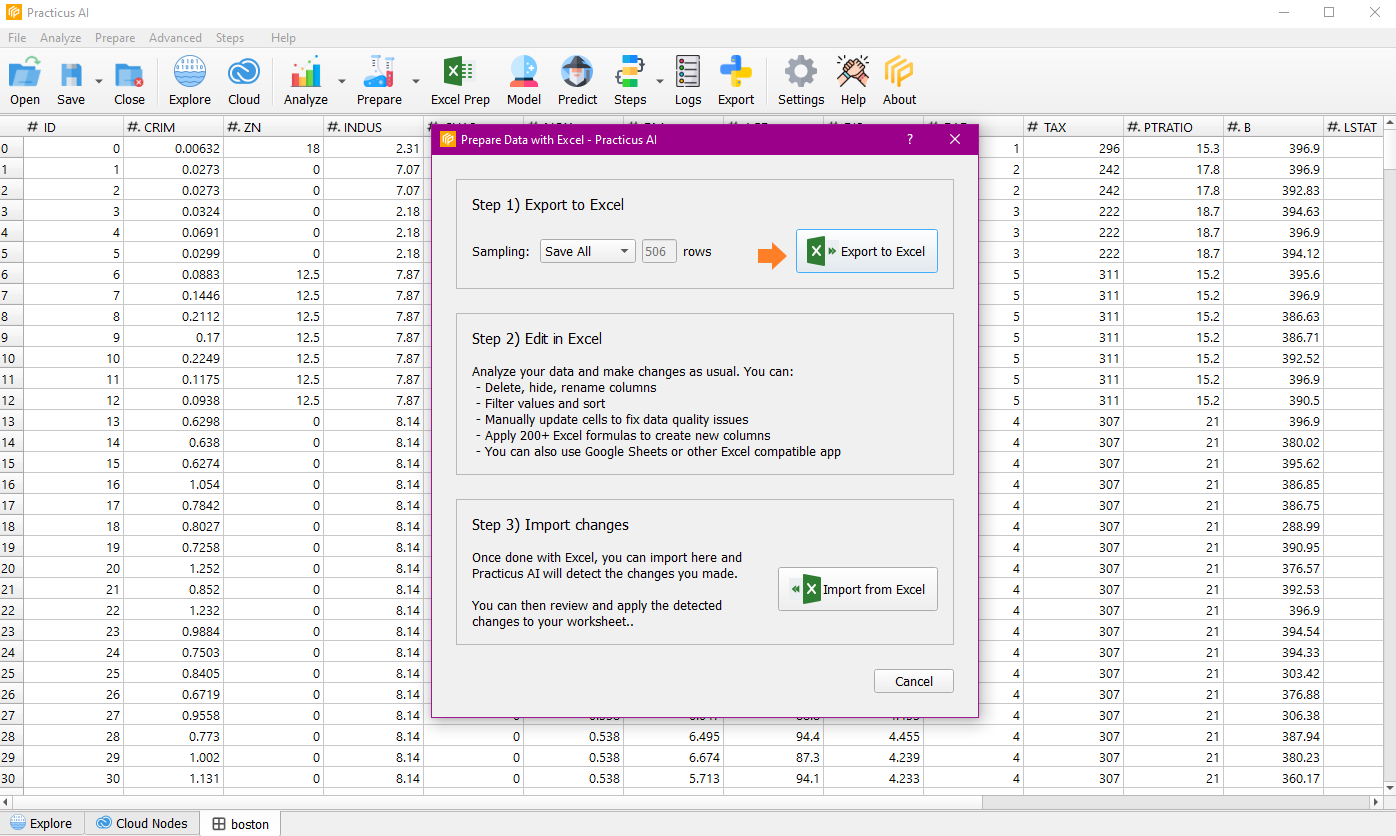This screenshot has height=836, width=1396.
Task: Expand the Steps dropdown arrow in toolbar
Action: pos(659,81)
